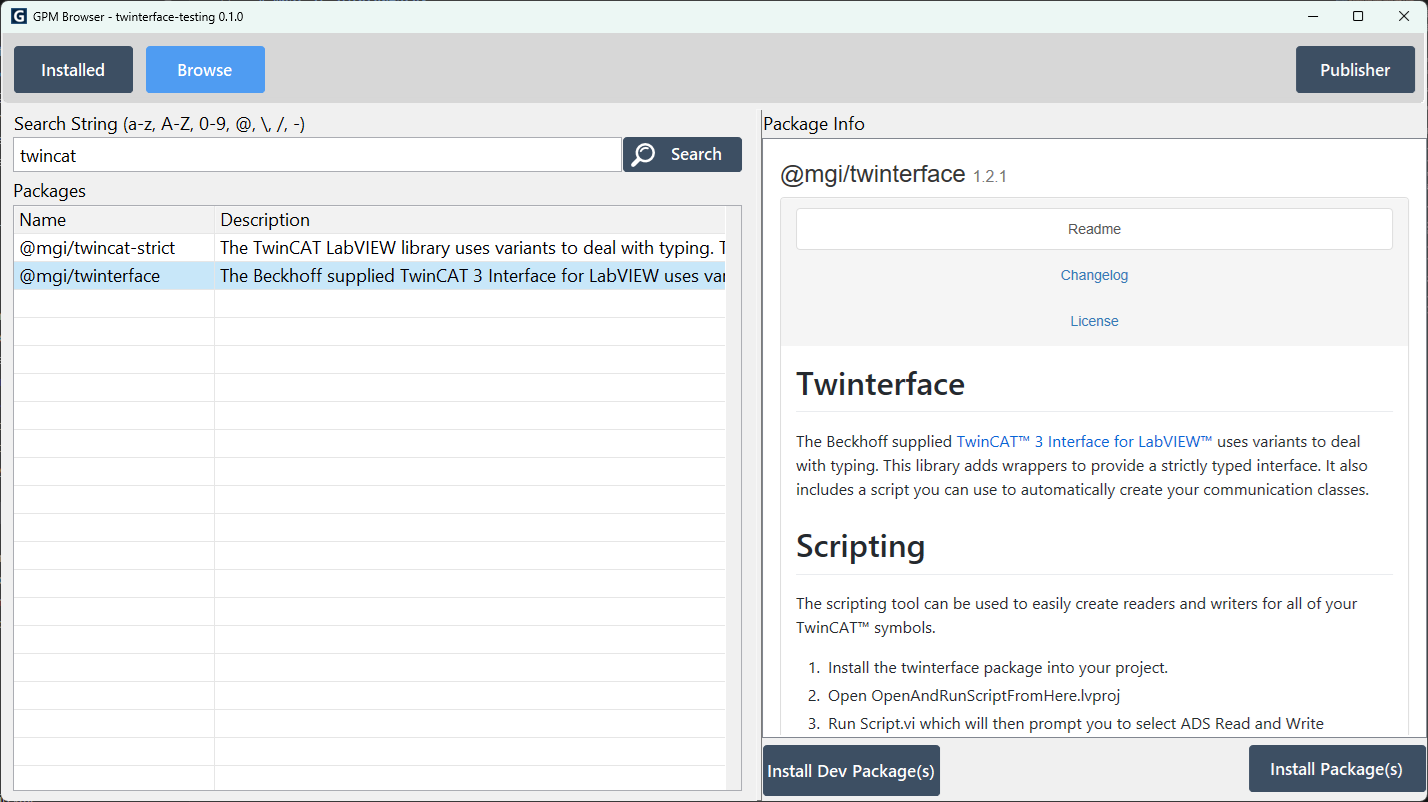Open the License tab
The height and width of the screenshot is (802, 1428).
[x=1094, y=321]
